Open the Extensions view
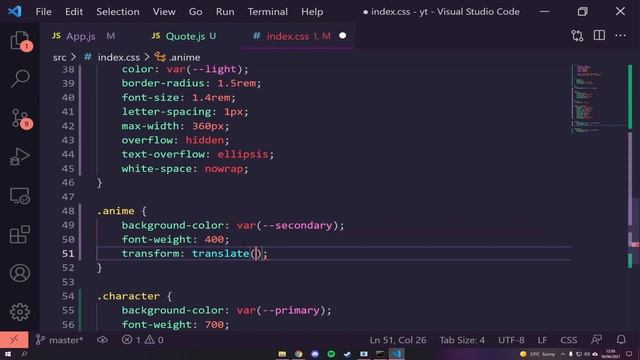 (x=20, y=234)
